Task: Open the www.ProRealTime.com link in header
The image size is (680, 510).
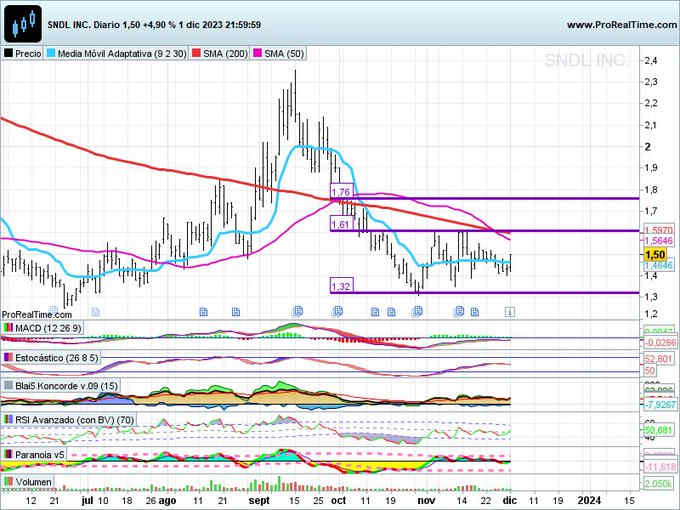Action: [x=621, y=25]
